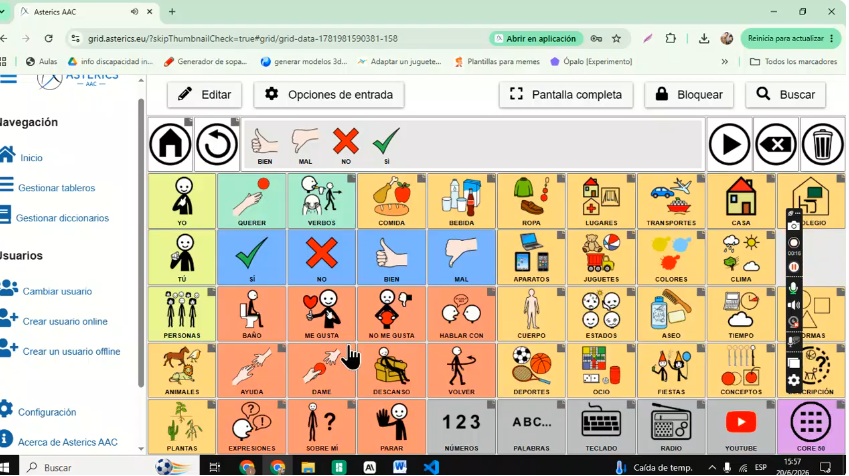
Task: Open the FIESTAS parties category
Action: [x=671, y=370]
